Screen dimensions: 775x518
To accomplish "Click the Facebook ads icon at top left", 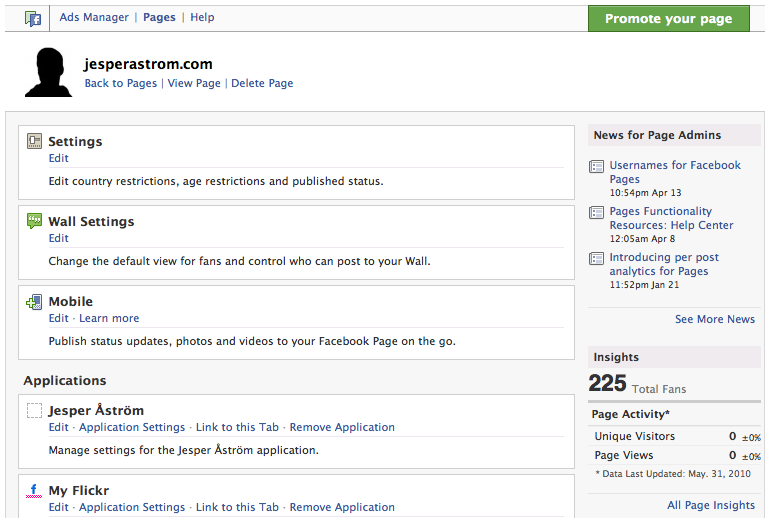I will pyautogui.click(x=33, y=19).
